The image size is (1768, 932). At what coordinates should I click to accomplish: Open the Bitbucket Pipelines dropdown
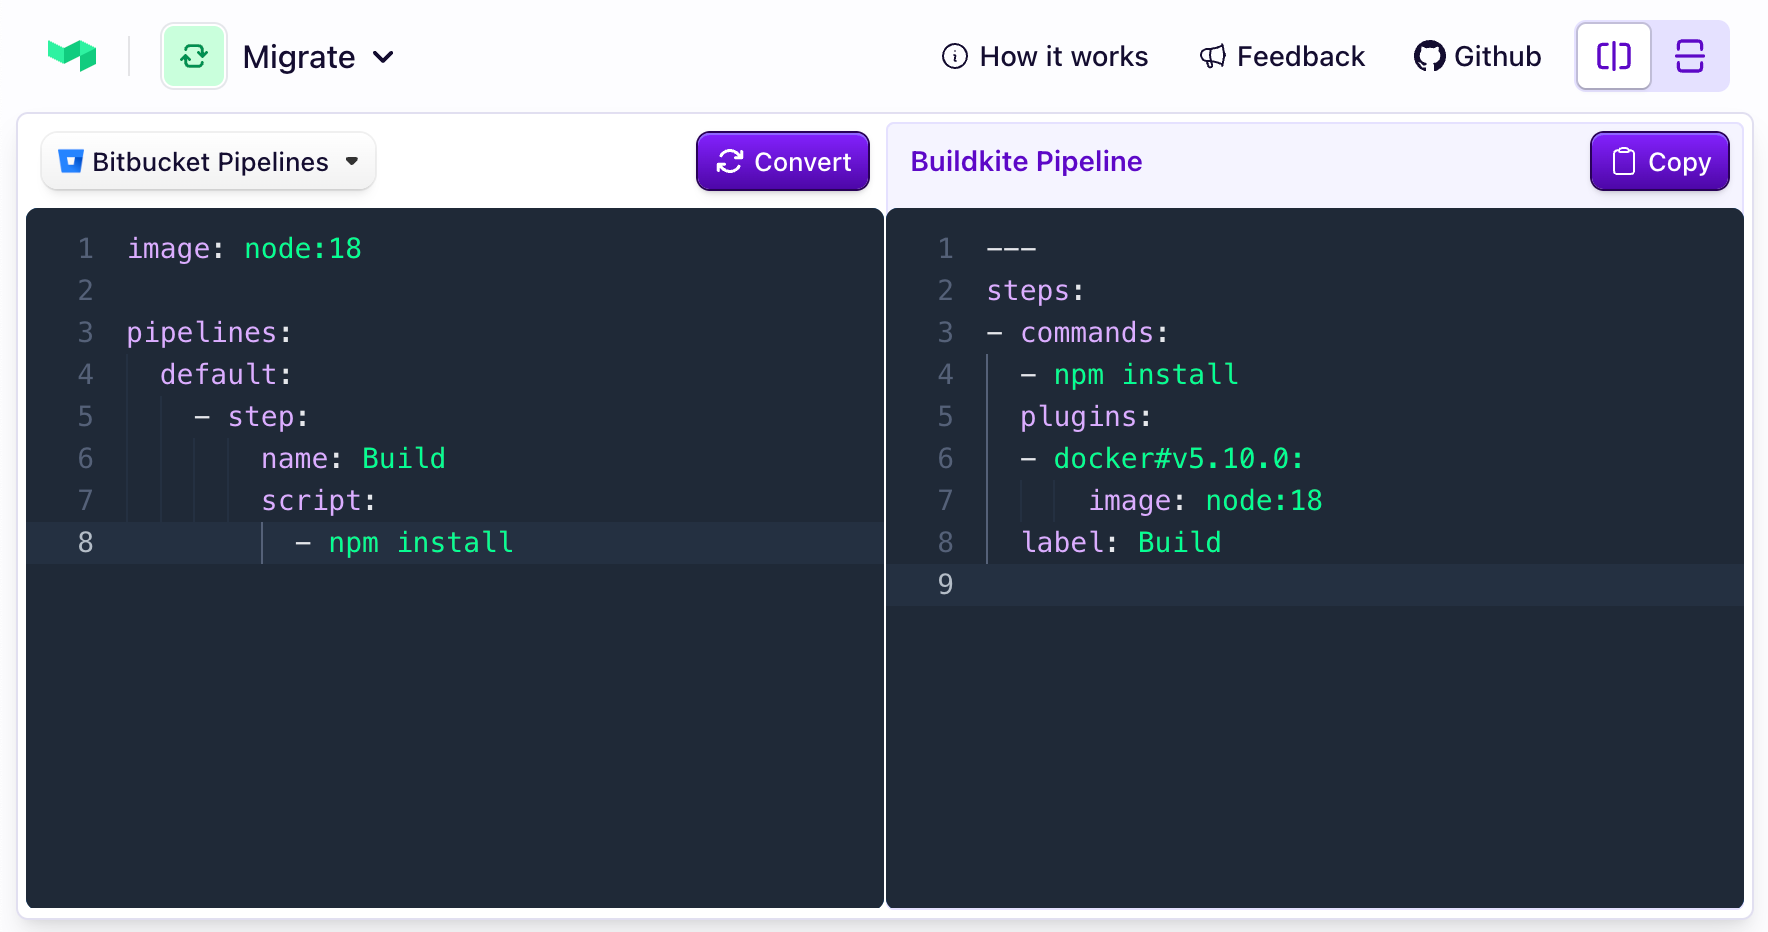coord(207,161)
